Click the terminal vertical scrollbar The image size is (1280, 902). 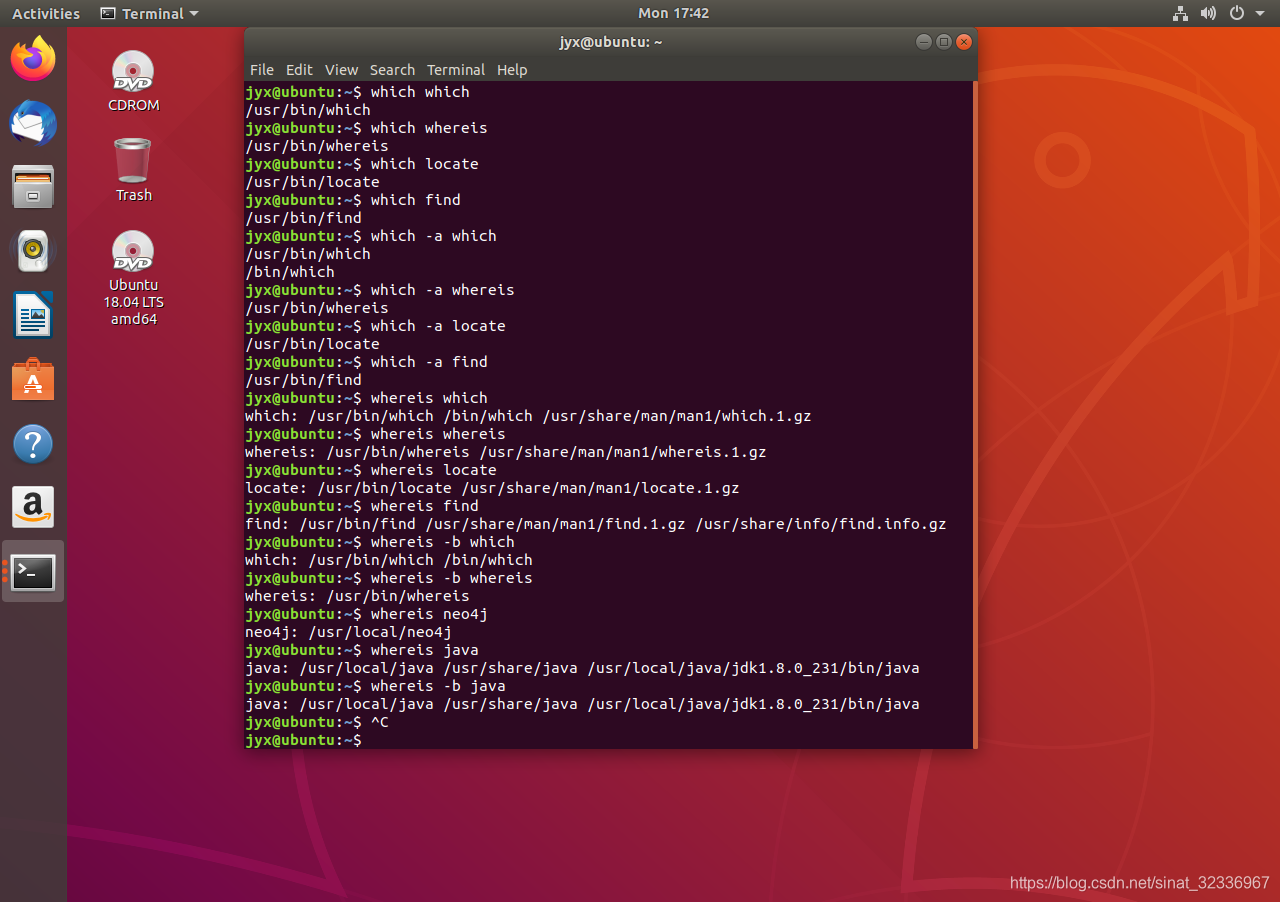pyautogui.click(x=973, y=415)
